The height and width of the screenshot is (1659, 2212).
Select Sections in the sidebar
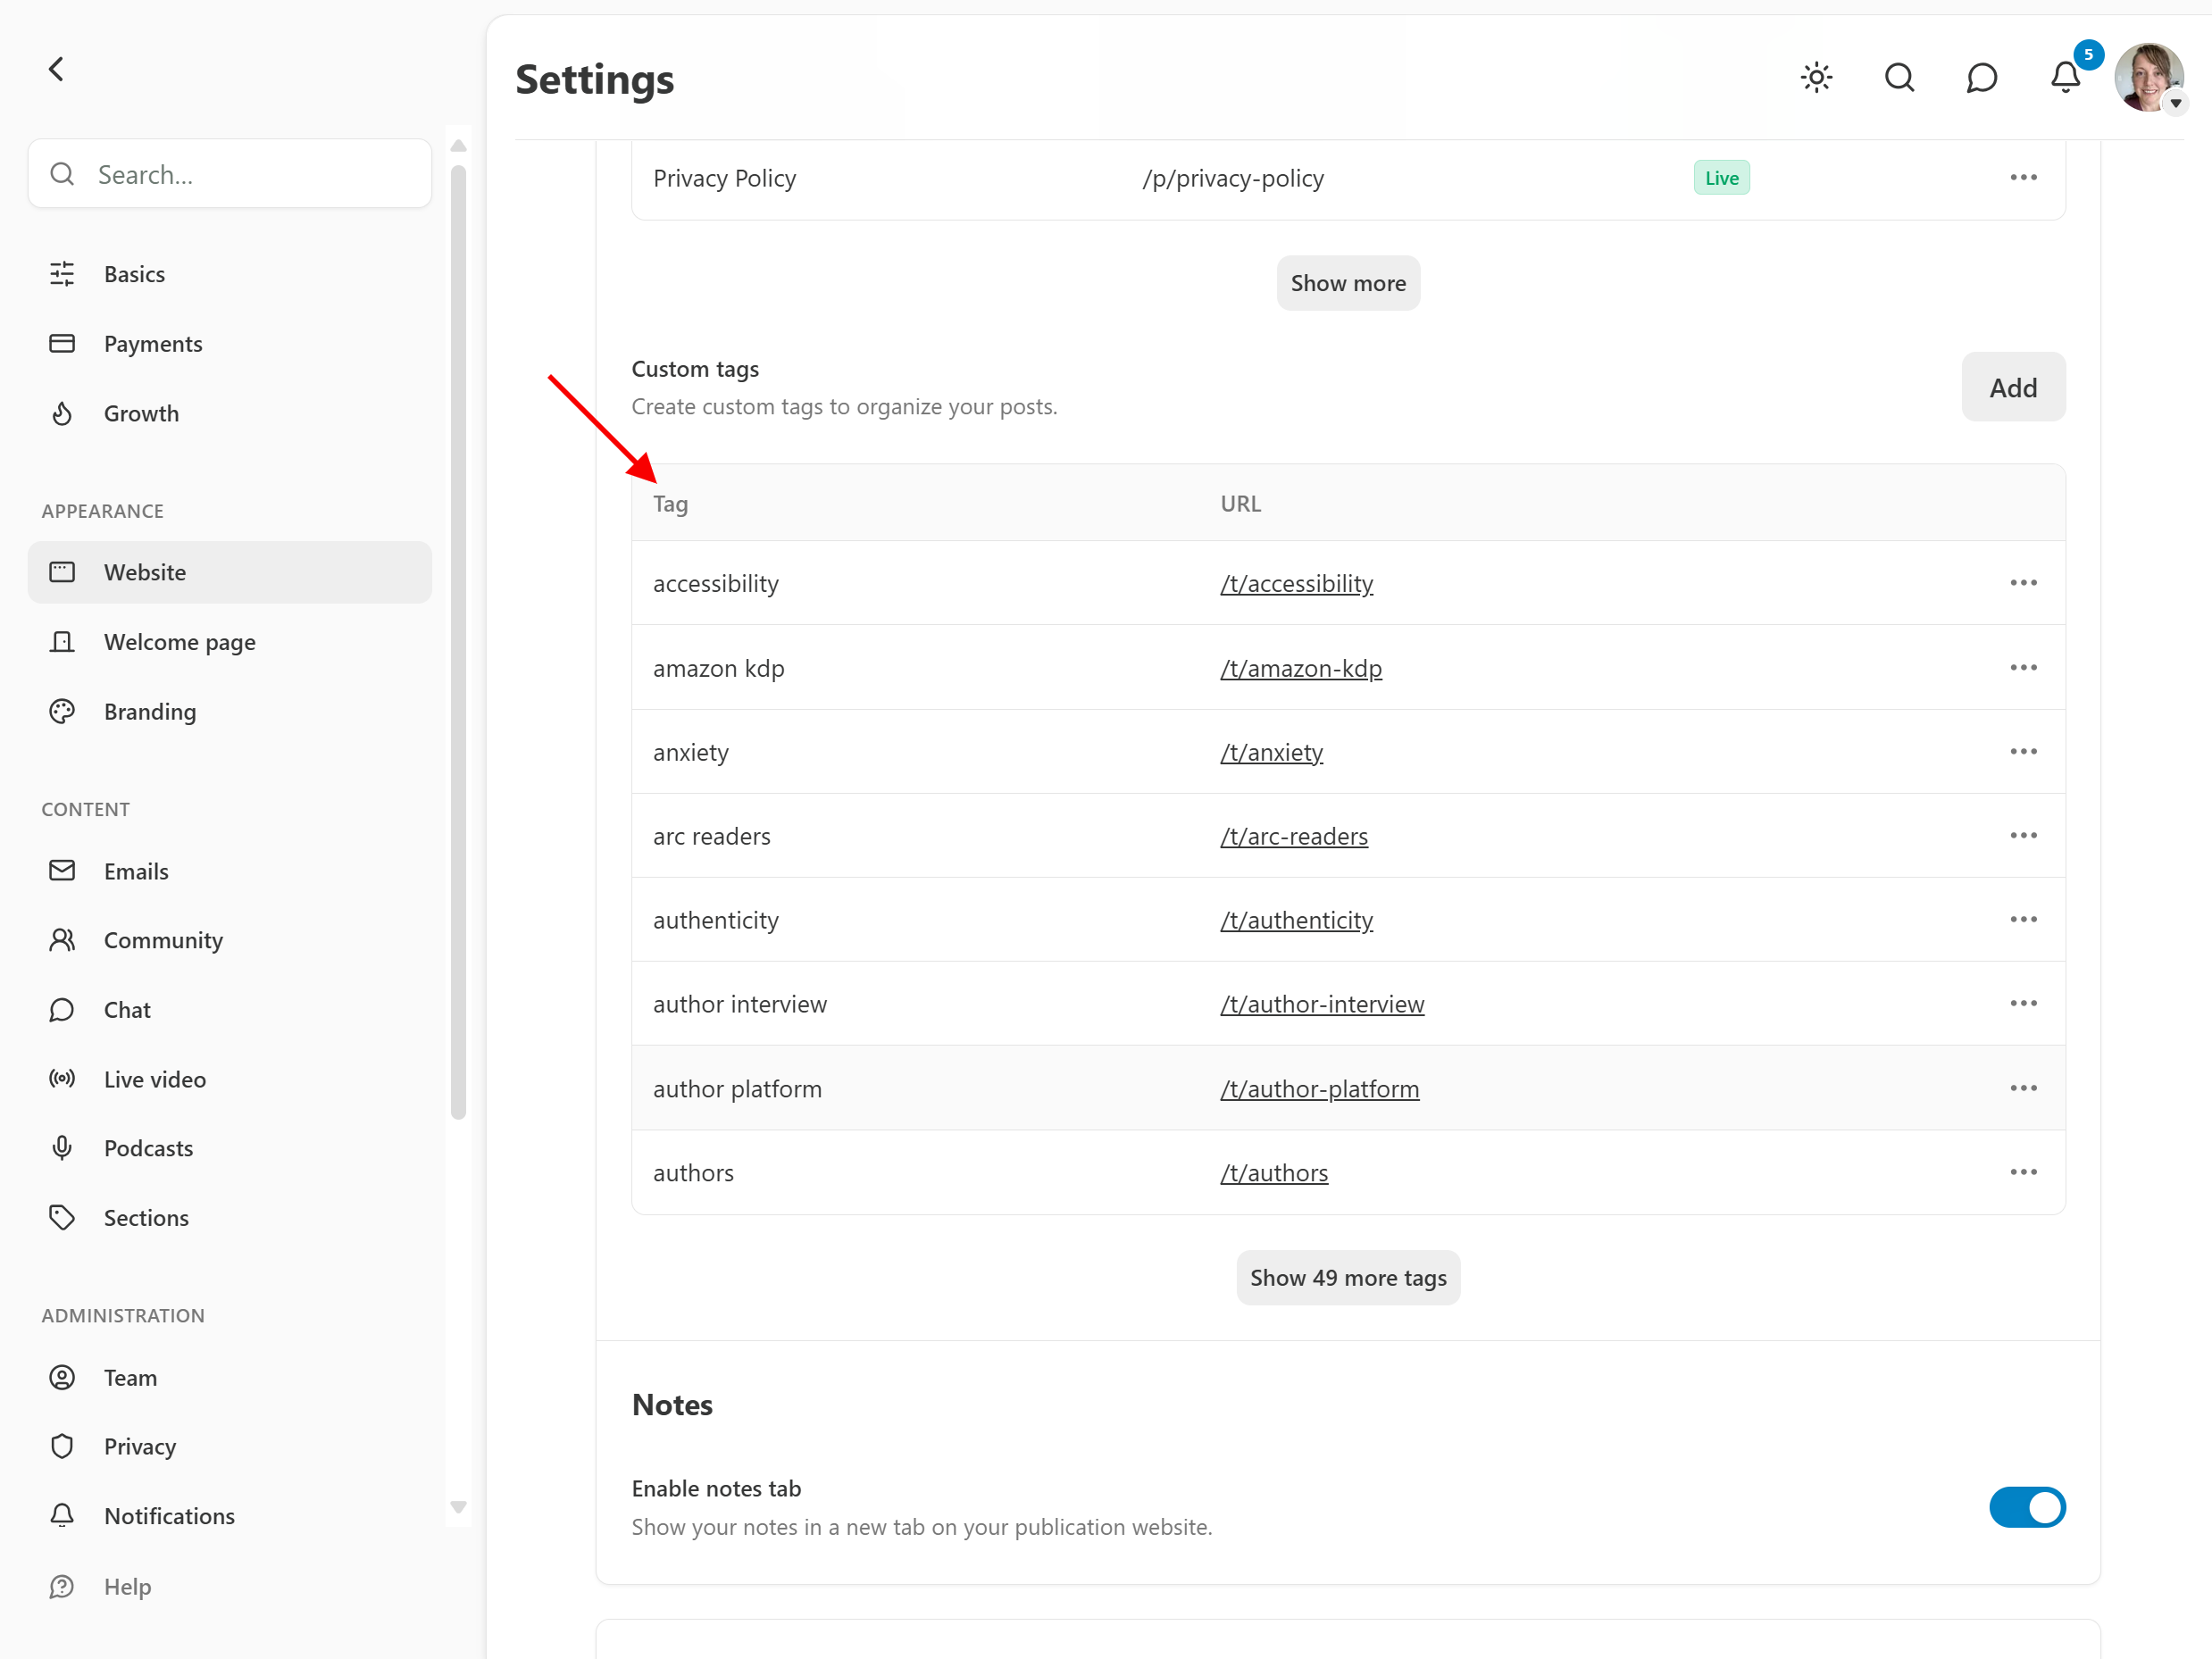[x=146, y=1217]
